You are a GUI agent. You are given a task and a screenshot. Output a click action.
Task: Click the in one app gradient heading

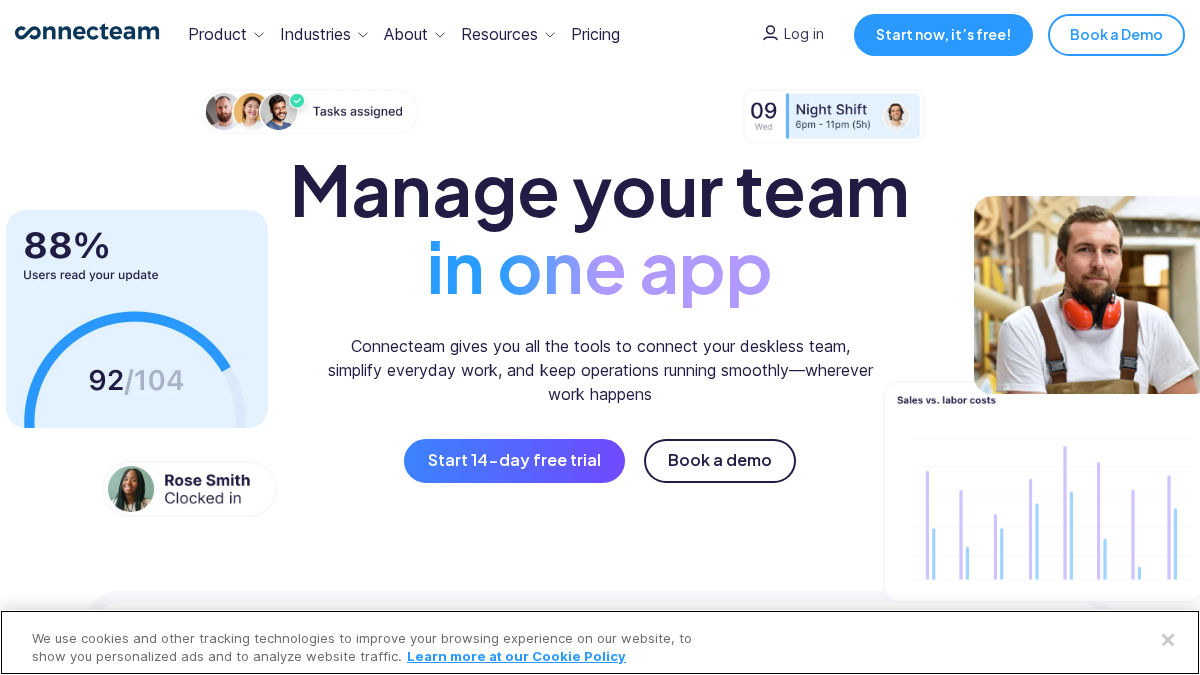pos(600,268)
